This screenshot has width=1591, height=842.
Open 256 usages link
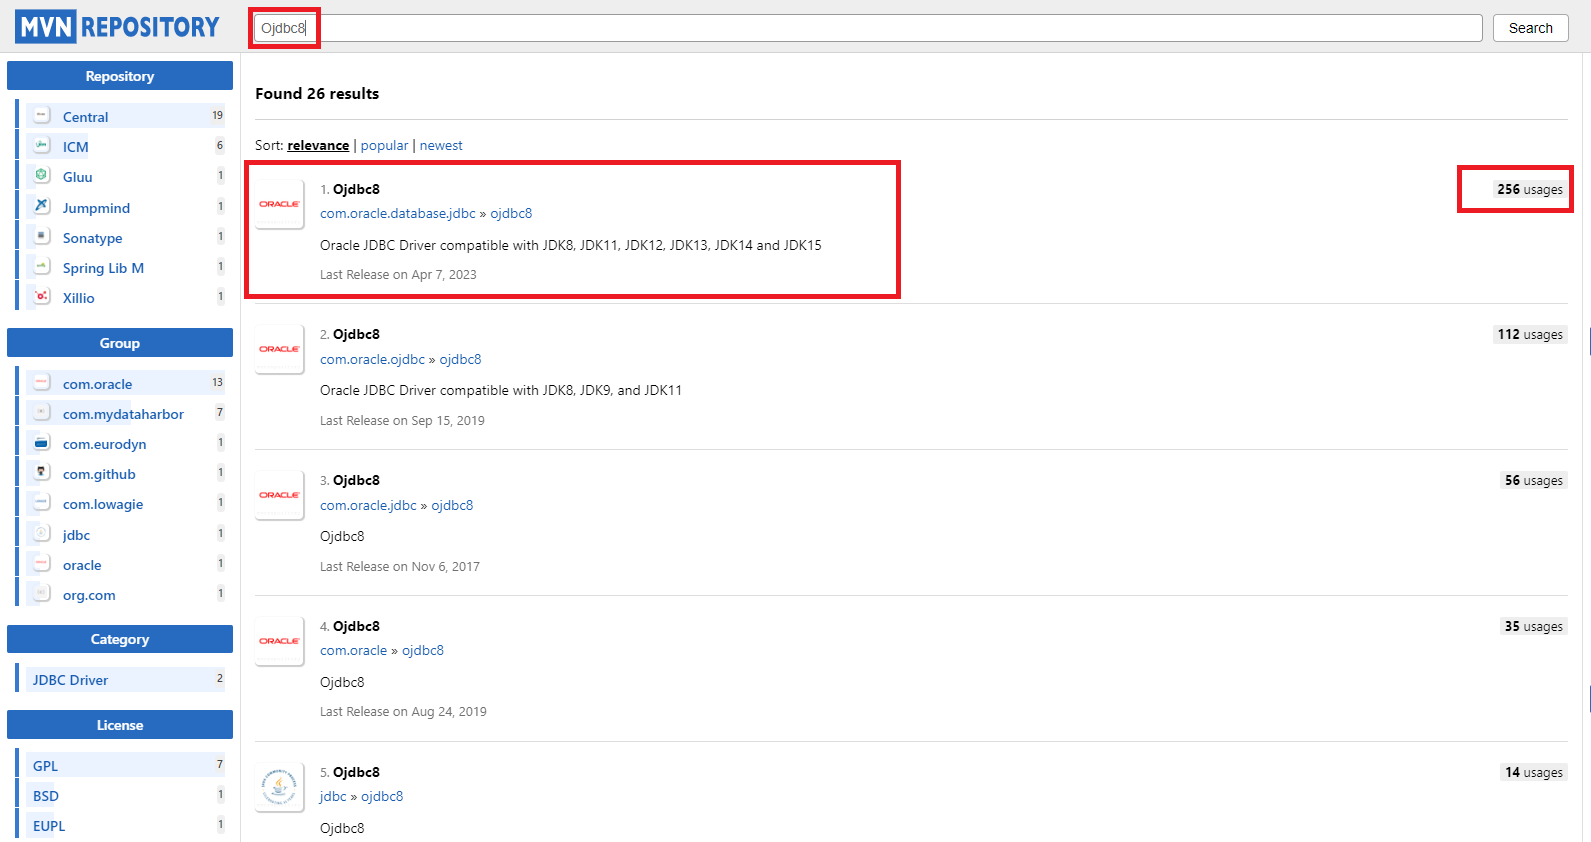click(1530, 189)
